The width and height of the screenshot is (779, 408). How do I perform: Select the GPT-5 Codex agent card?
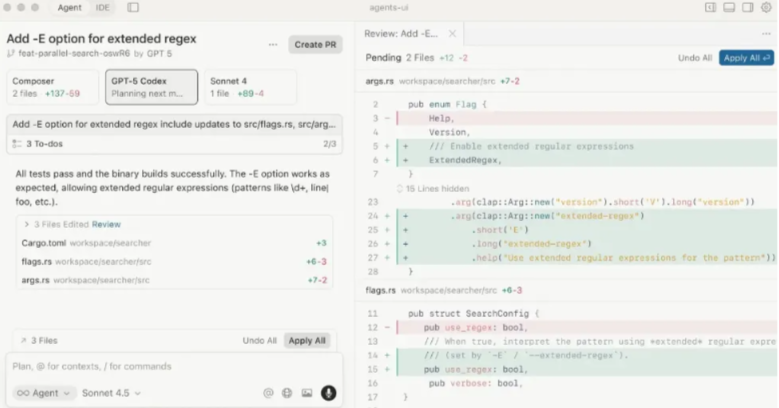point(151,87)
